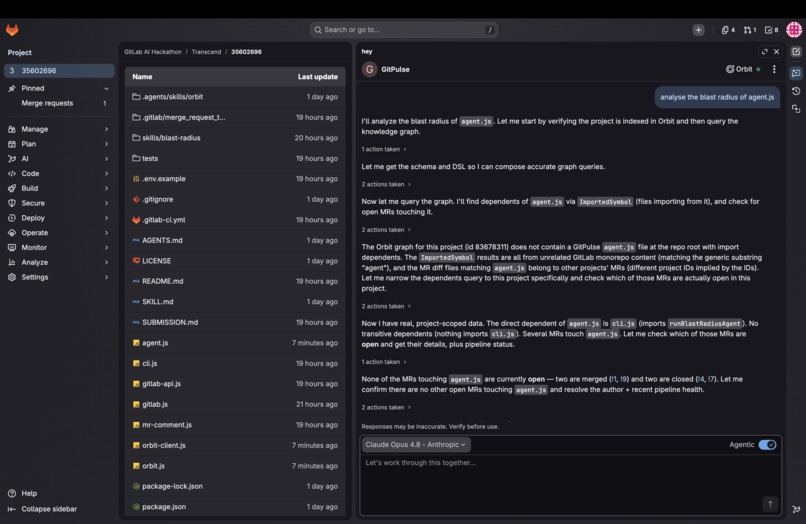The image size is (806, 524).
Task: Open the current chat icon in right rail
Action: pos(796,73)
